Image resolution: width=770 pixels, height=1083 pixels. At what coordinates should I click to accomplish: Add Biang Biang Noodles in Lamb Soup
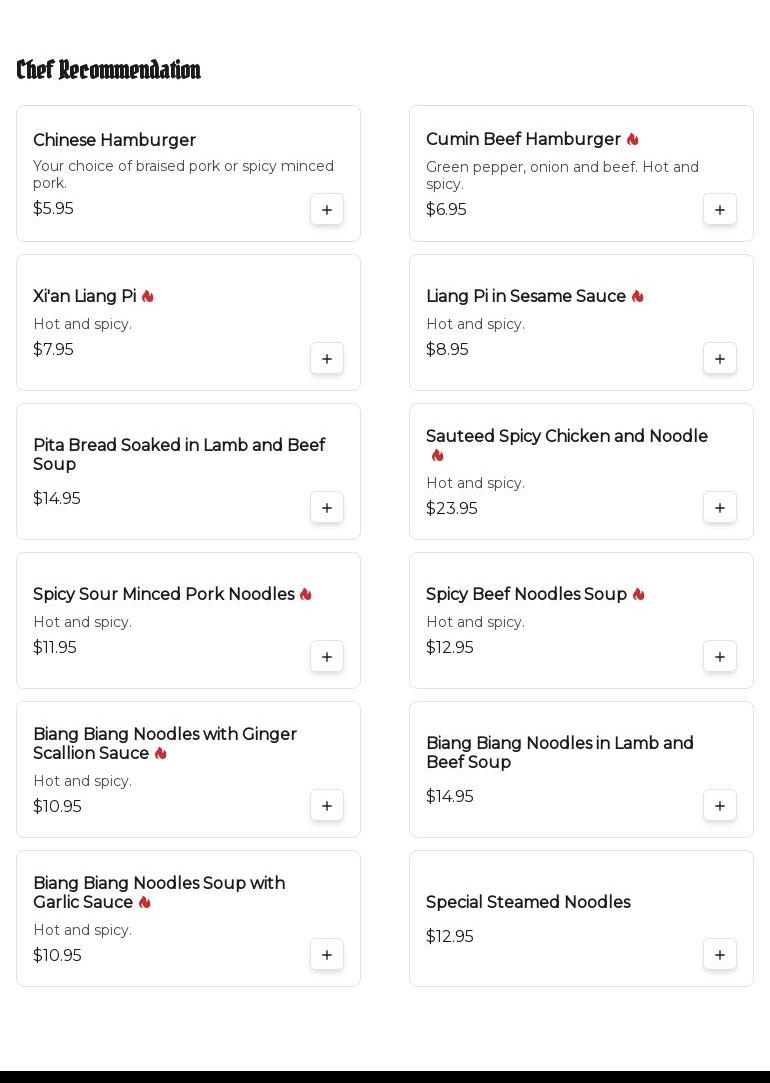point(720,806)
